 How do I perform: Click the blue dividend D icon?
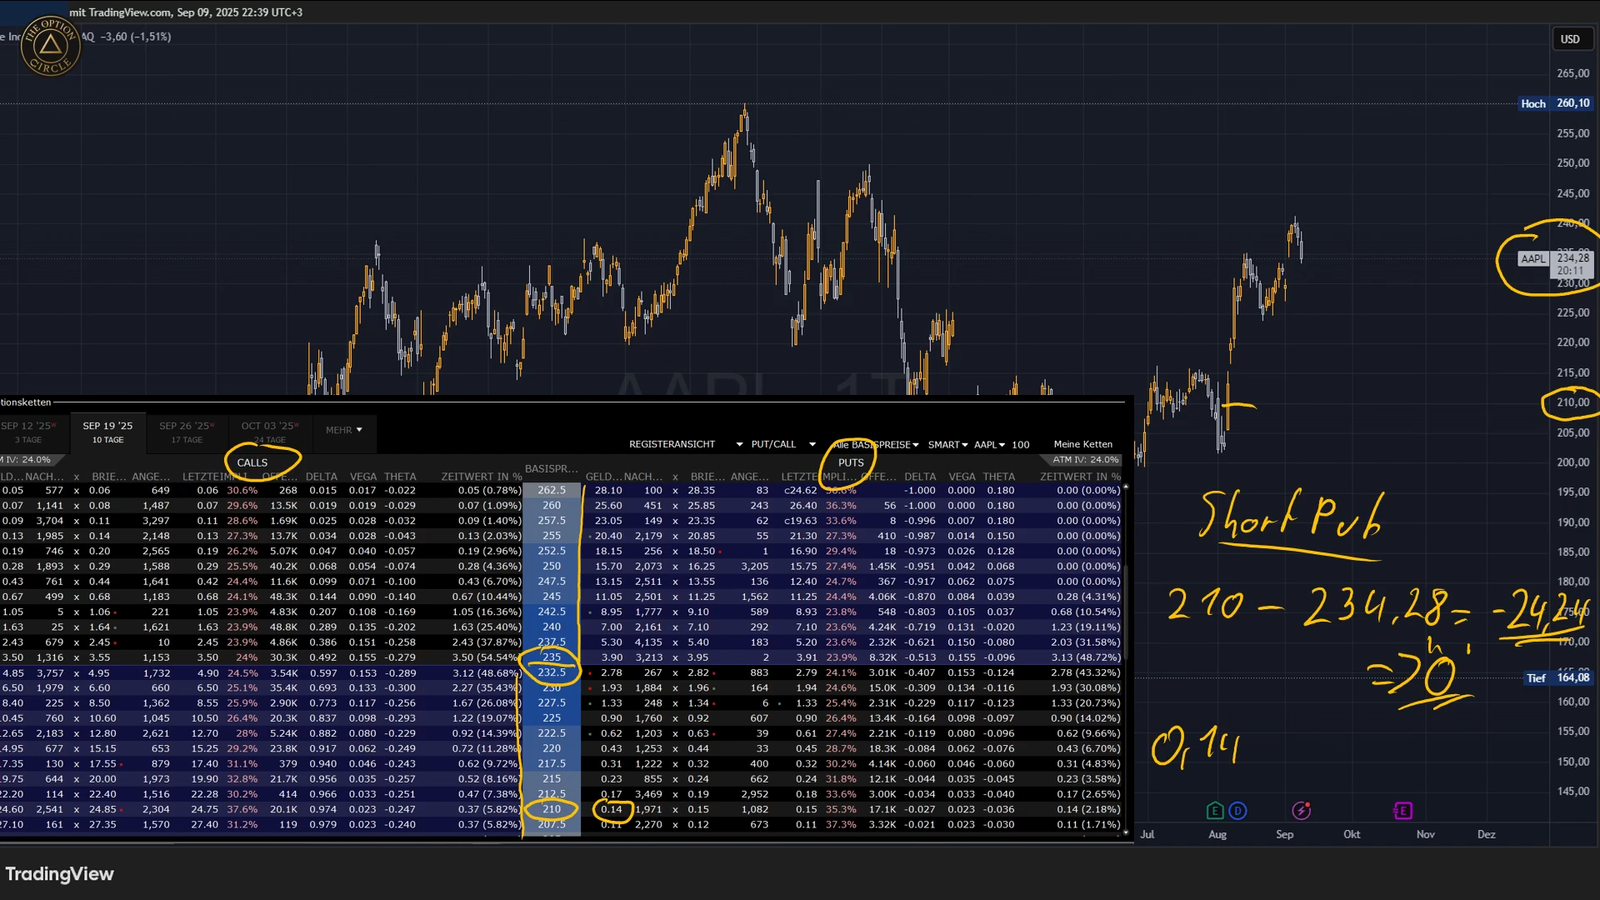coord(1238,811)
